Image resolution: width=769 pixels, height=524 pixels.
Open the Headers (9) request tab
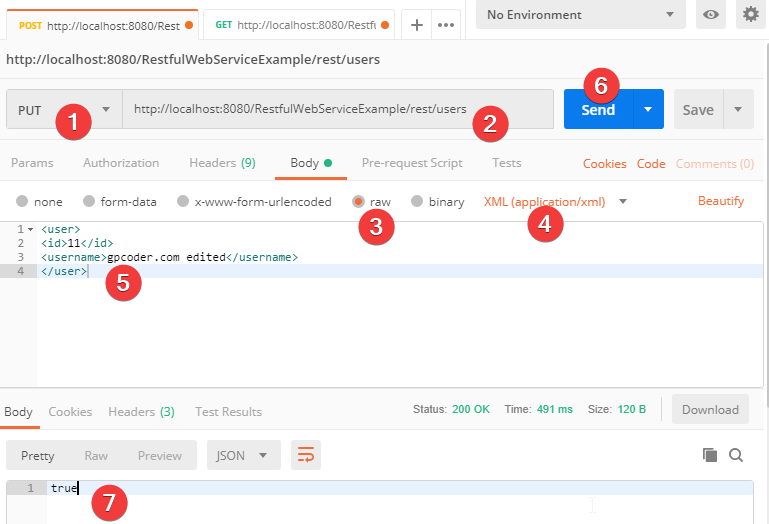pyautogui.click(x=223, y=163)
